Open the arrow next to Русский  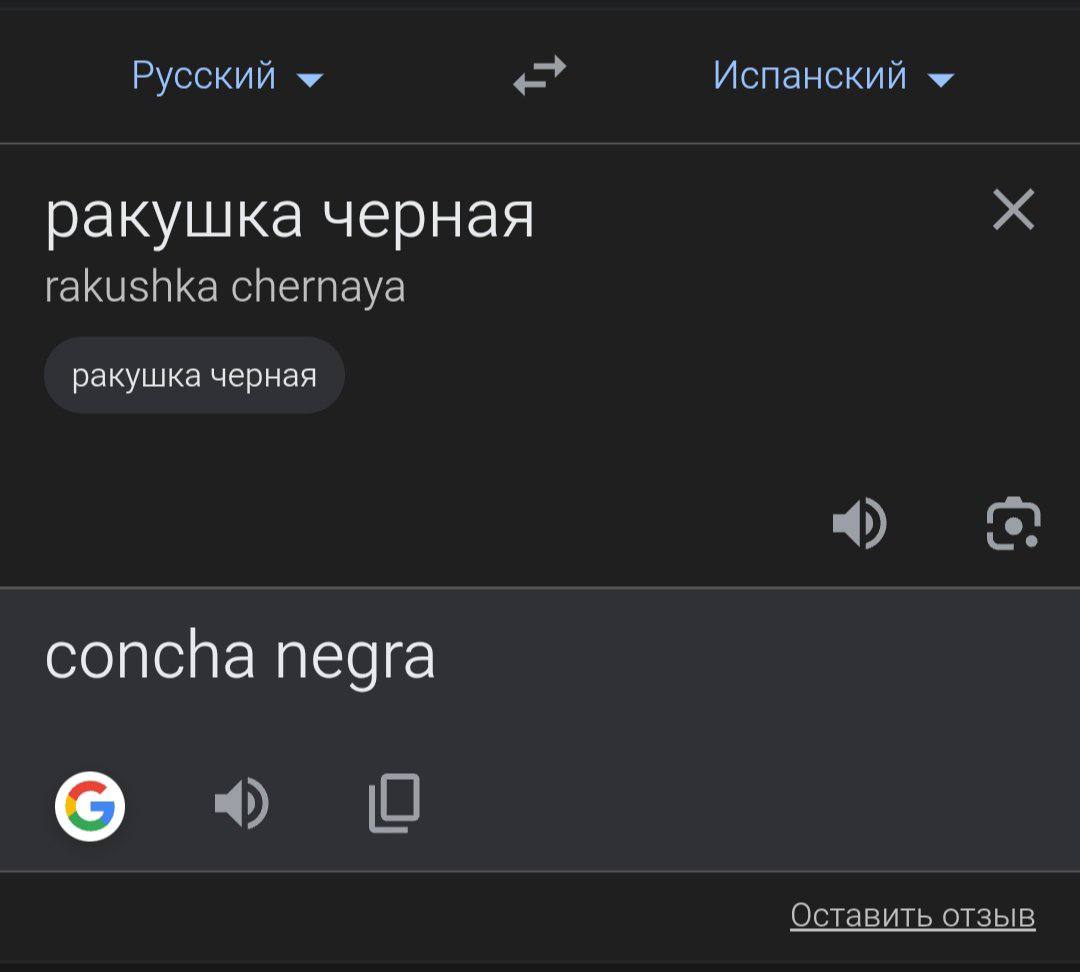click(311, 79)
